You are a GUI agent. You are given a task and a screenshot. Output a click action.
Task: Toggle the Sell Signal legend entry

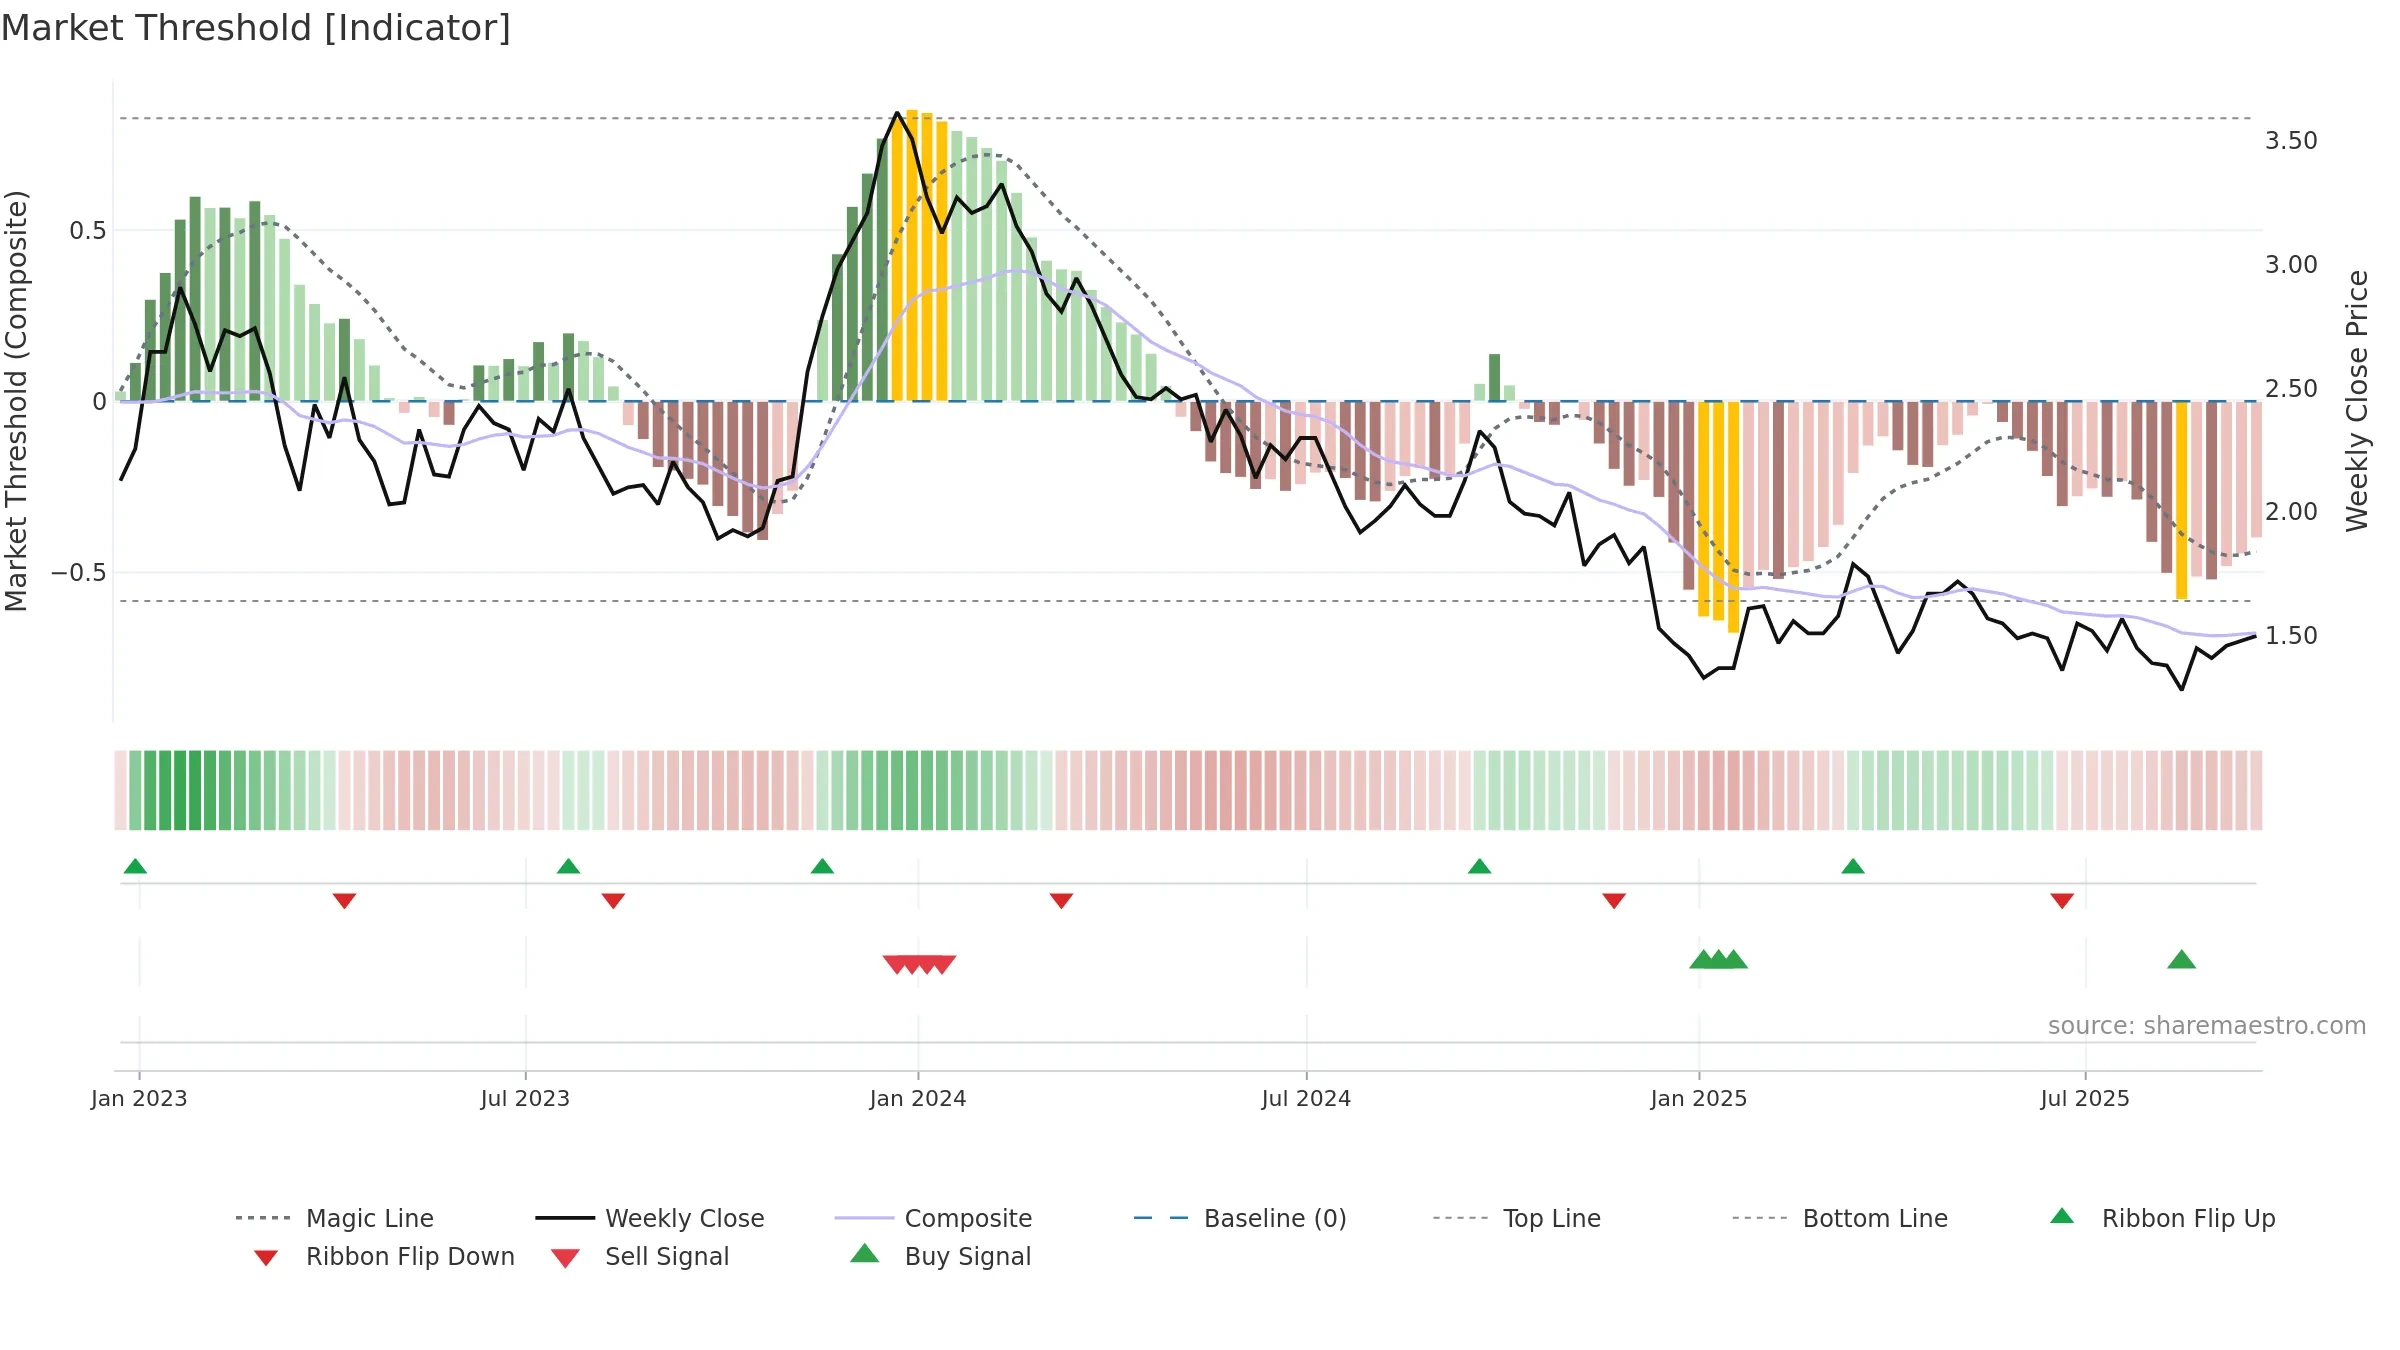(640, 1256)
